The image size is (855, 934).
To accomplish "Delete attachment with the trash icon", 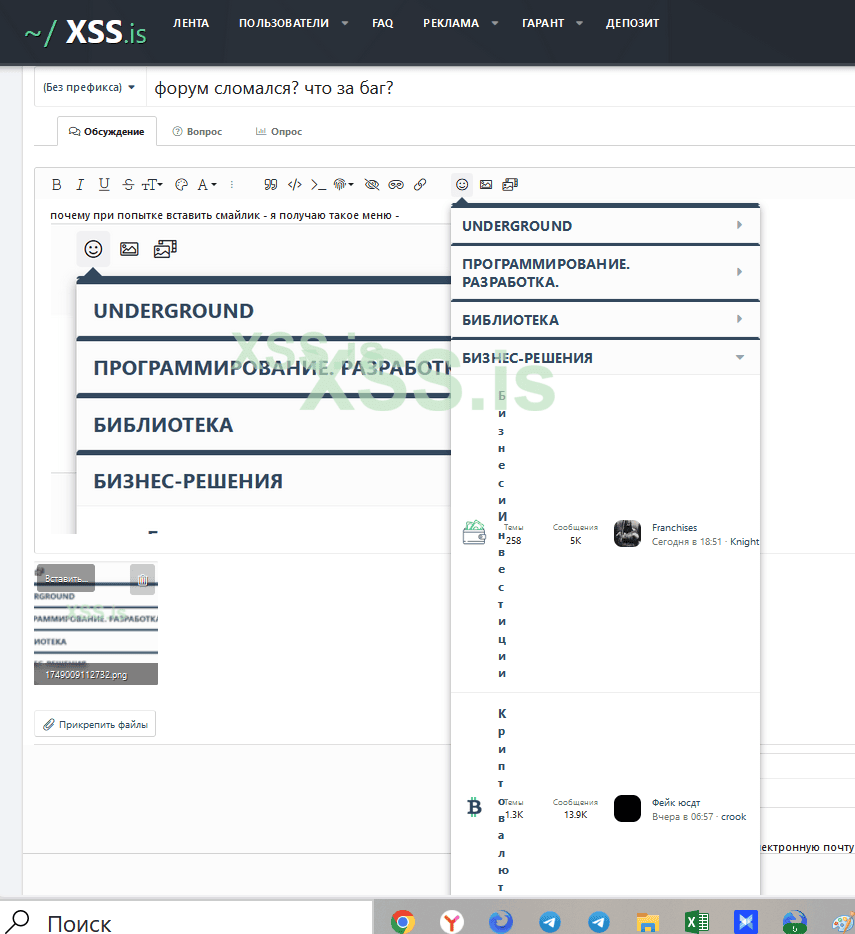I will [x=142, y=580].
